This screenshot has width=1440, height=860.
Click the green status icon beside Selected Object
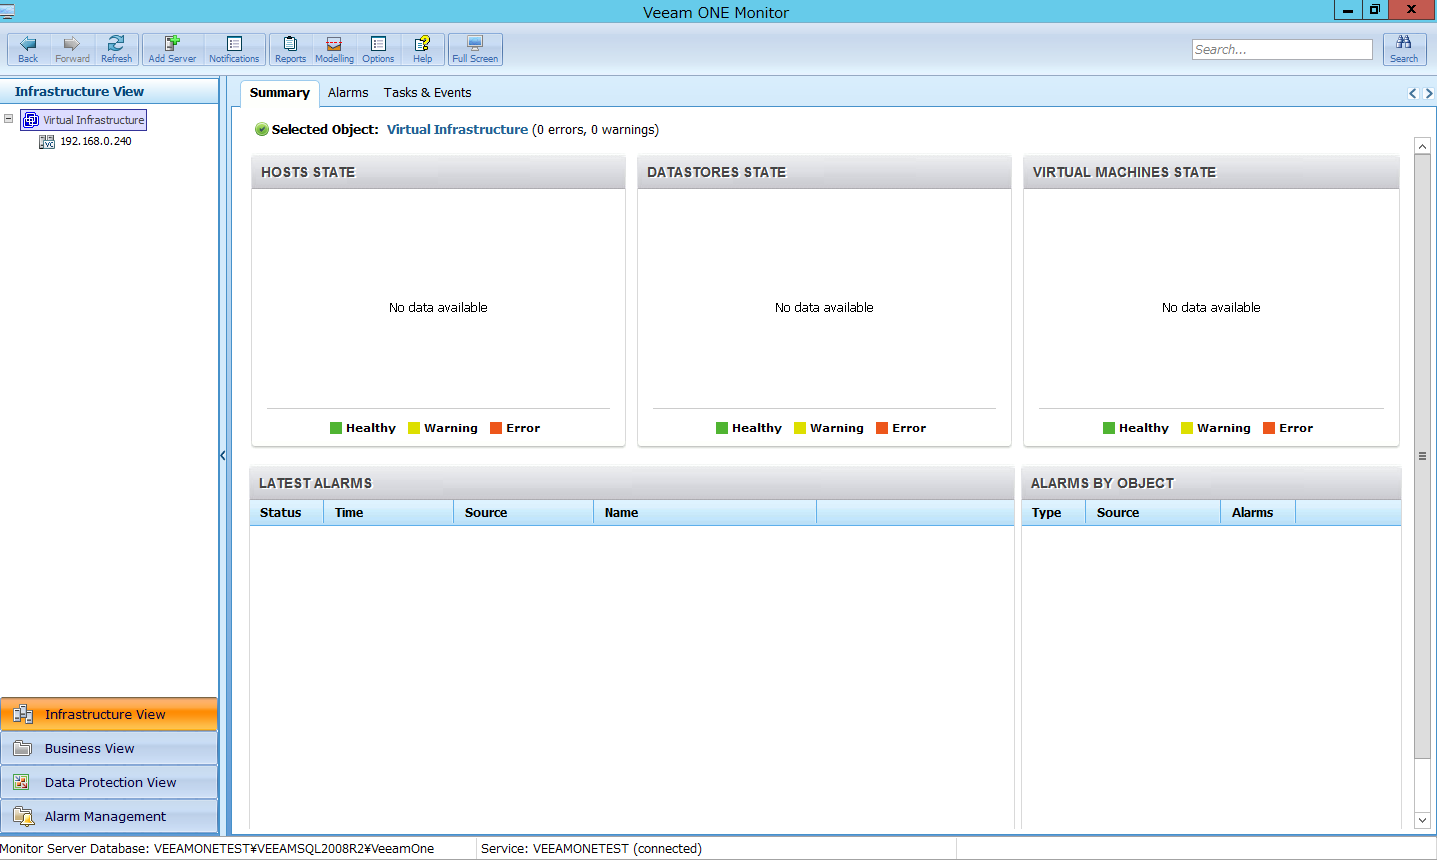click(262, 130)
